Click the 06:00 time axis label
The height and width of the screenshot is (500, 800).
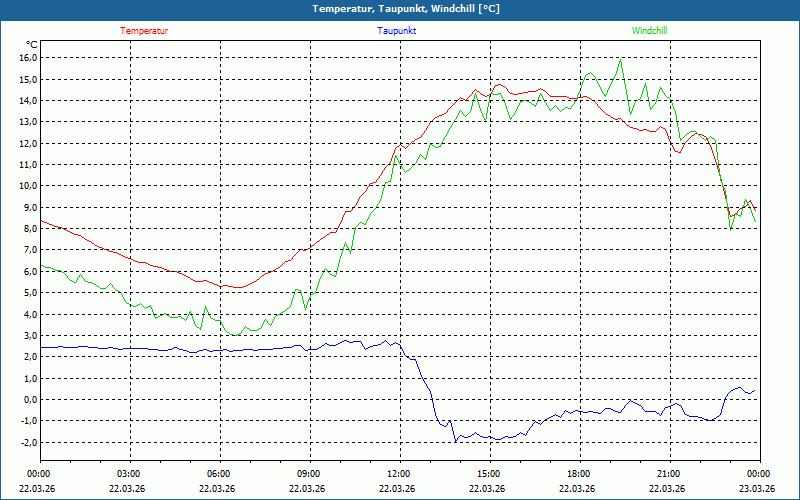pyautogui.click(x=217, y=474)
